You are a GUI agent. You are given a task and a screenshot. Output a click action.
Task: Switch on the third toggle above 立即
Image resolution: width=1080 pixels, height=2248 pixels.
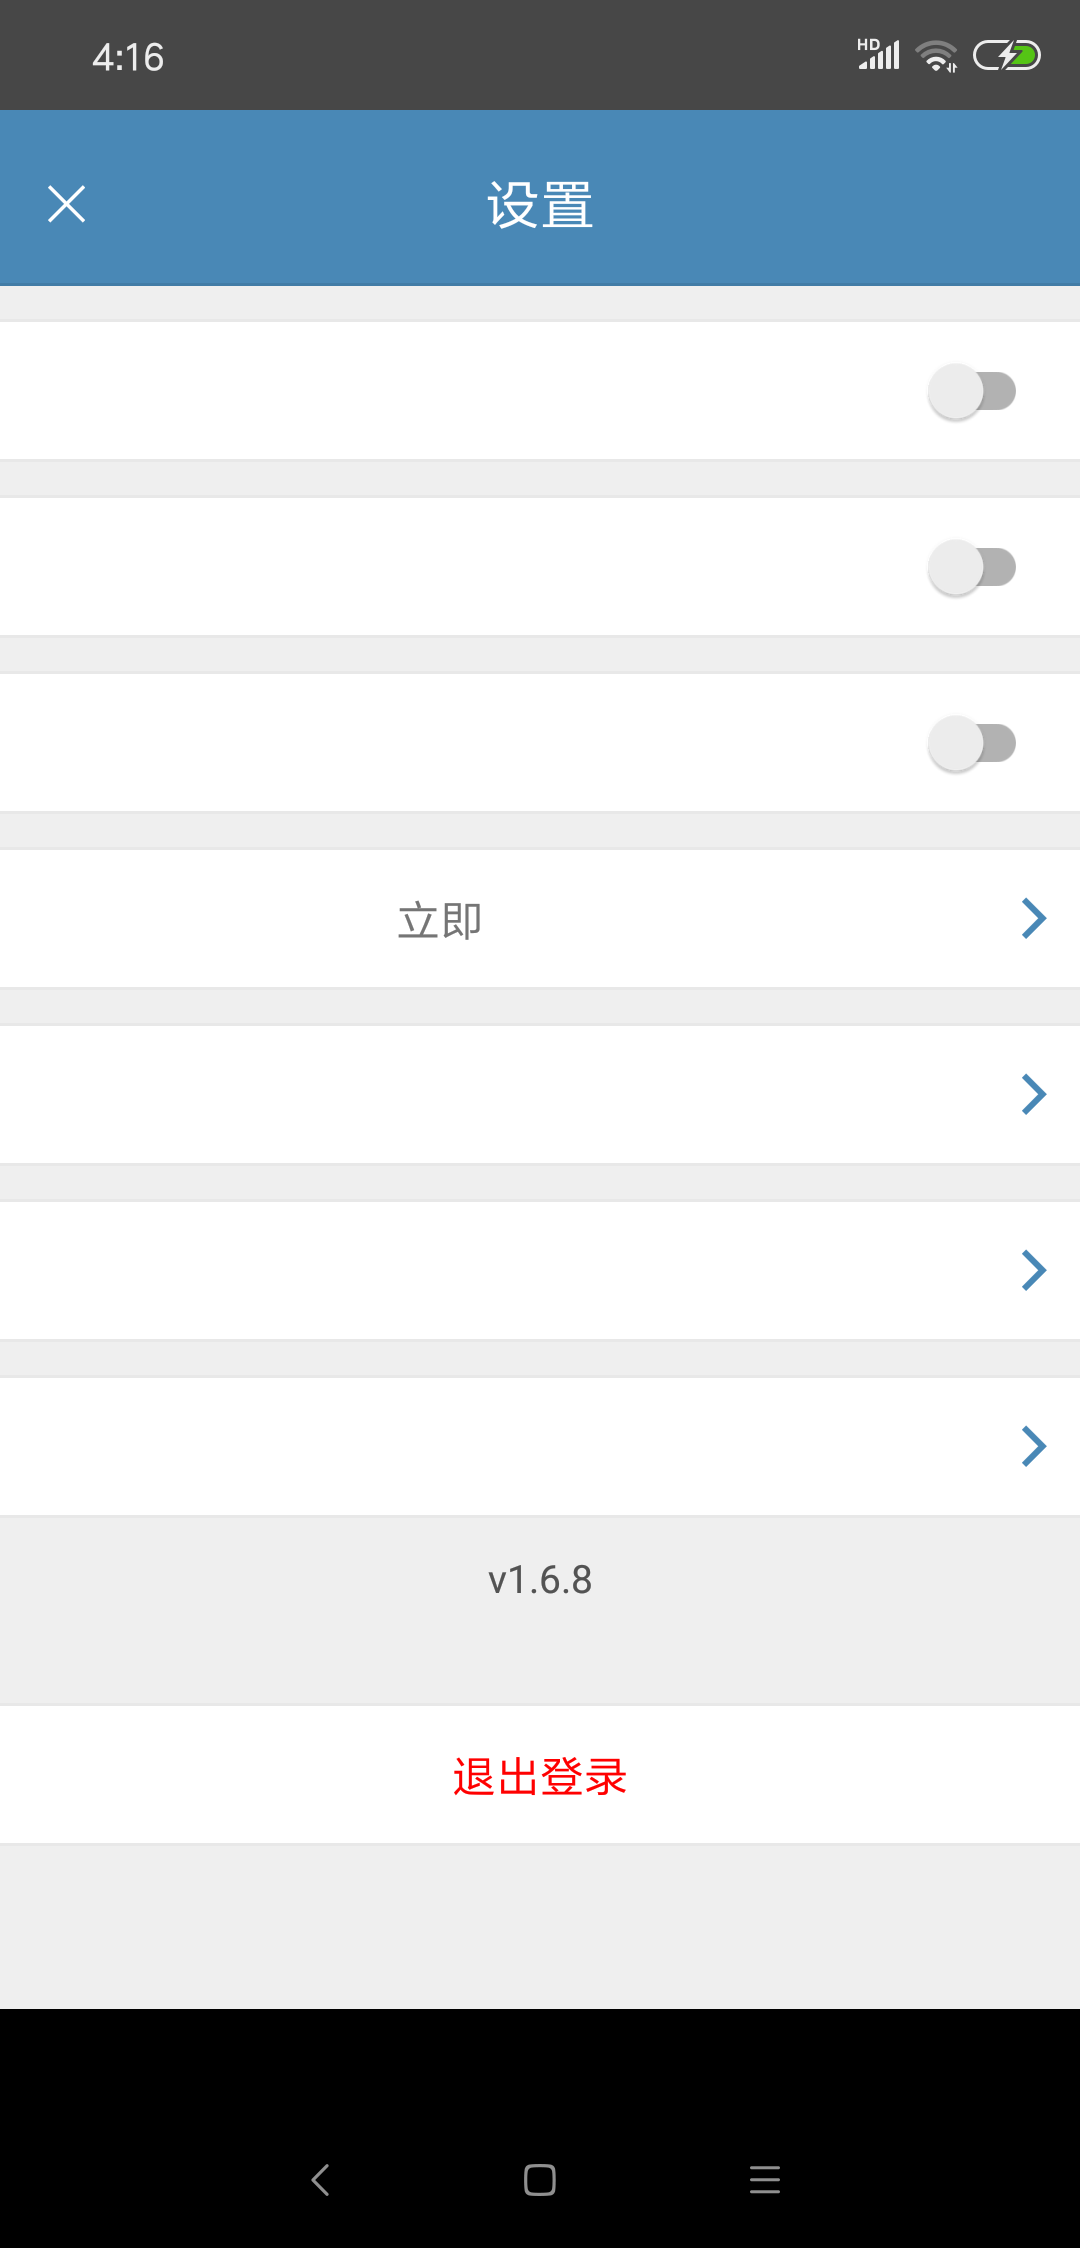pyautogui.click(x=972, y=743)
